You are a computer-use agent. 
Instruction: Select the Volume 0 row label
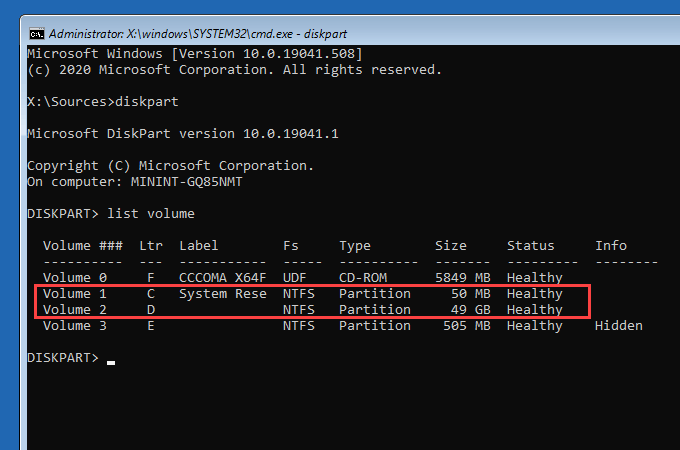[75, 278]
